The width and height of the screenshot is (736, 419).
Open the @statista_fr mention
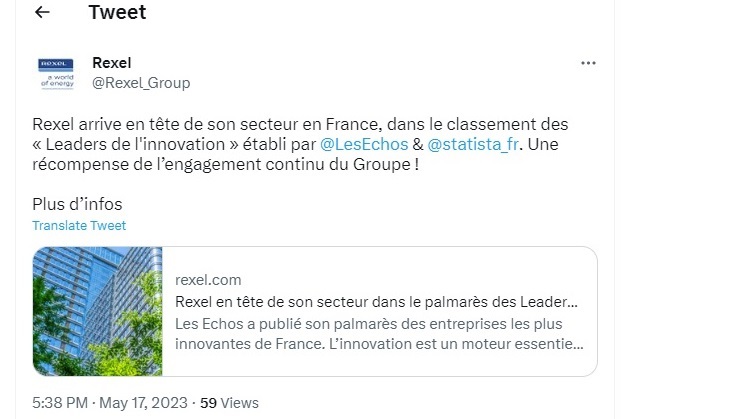pyautogui.click(x=474, y=144)
